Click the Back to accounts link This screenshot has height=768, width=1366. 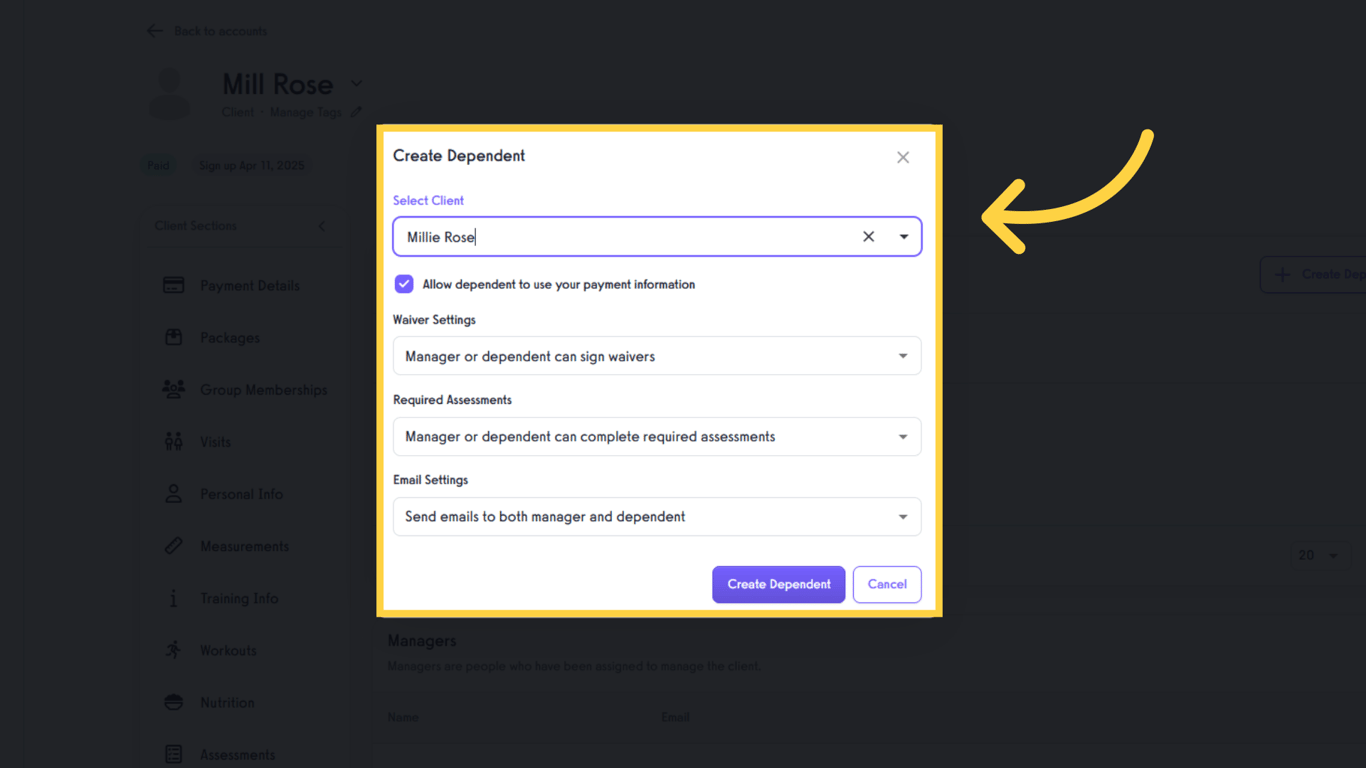206,31
